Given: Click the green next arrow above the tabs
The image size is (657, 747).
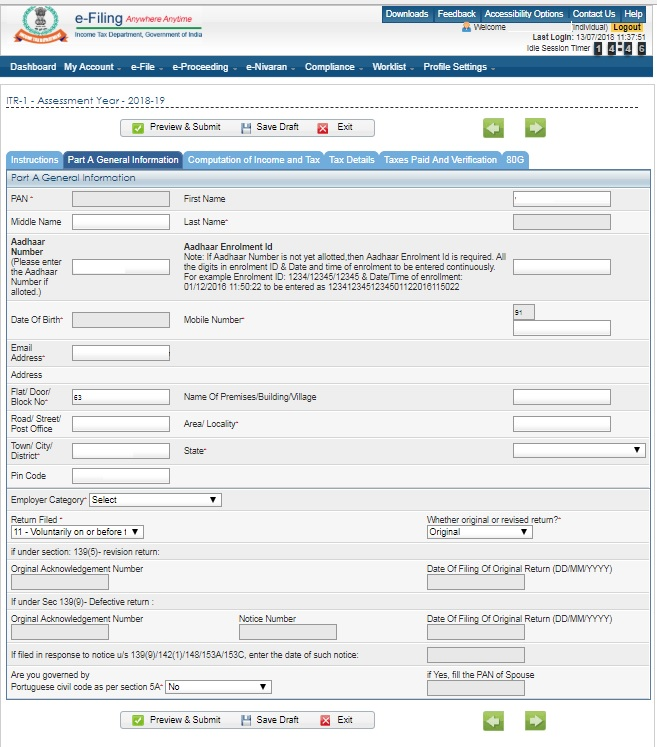Looking at the screenshot, I should [x=535, y=128].
